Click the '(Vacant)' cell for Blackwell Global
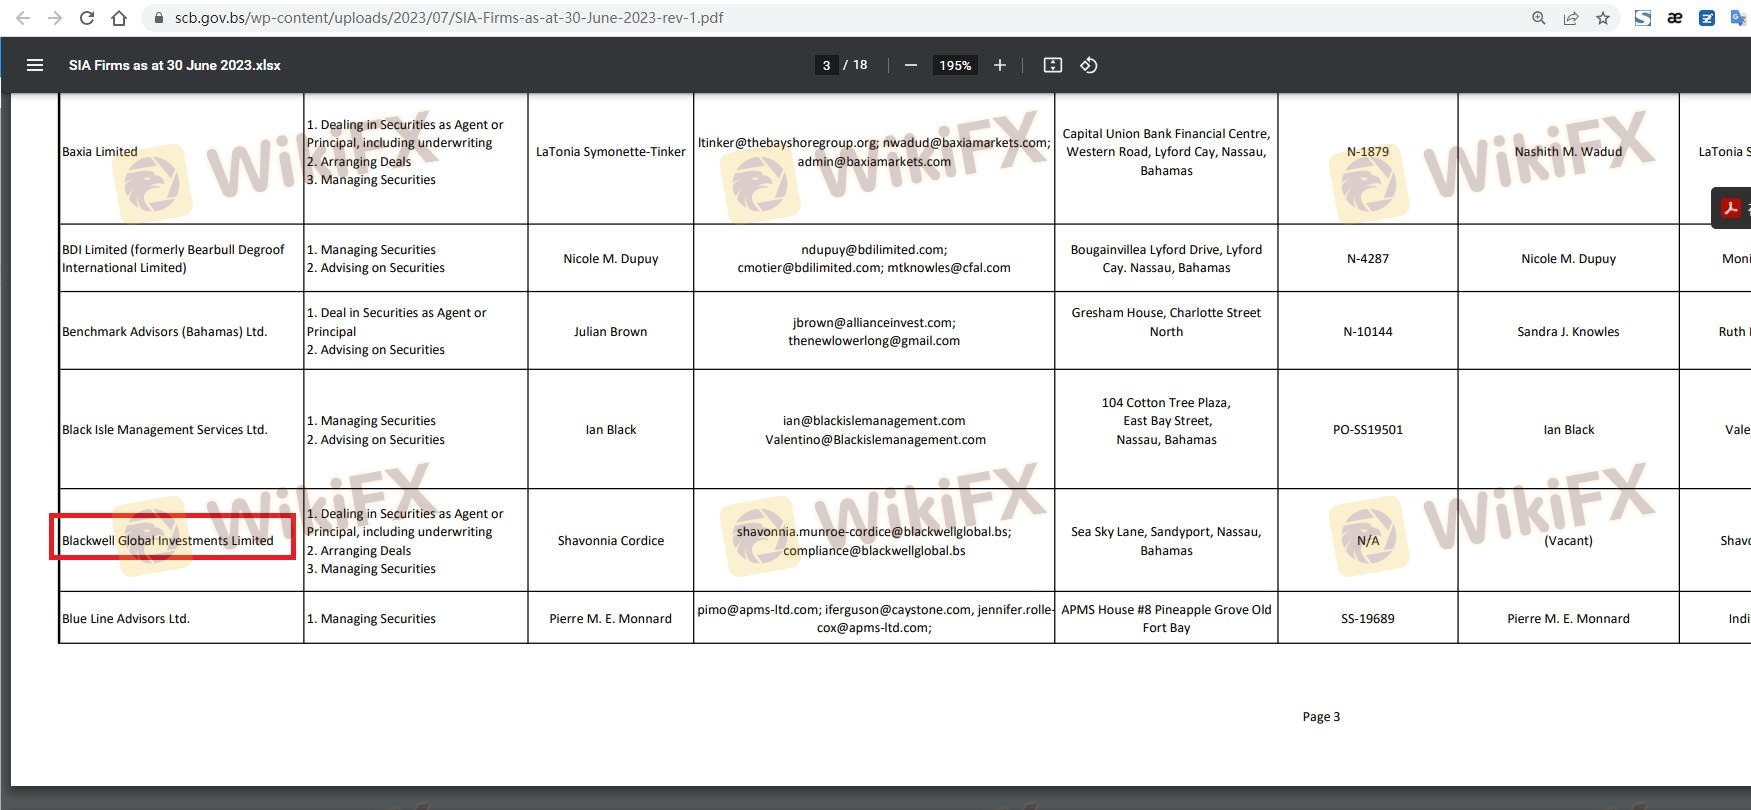Screen dimensions: 1751x810 pyautogui.click(x=1568, y=541)
